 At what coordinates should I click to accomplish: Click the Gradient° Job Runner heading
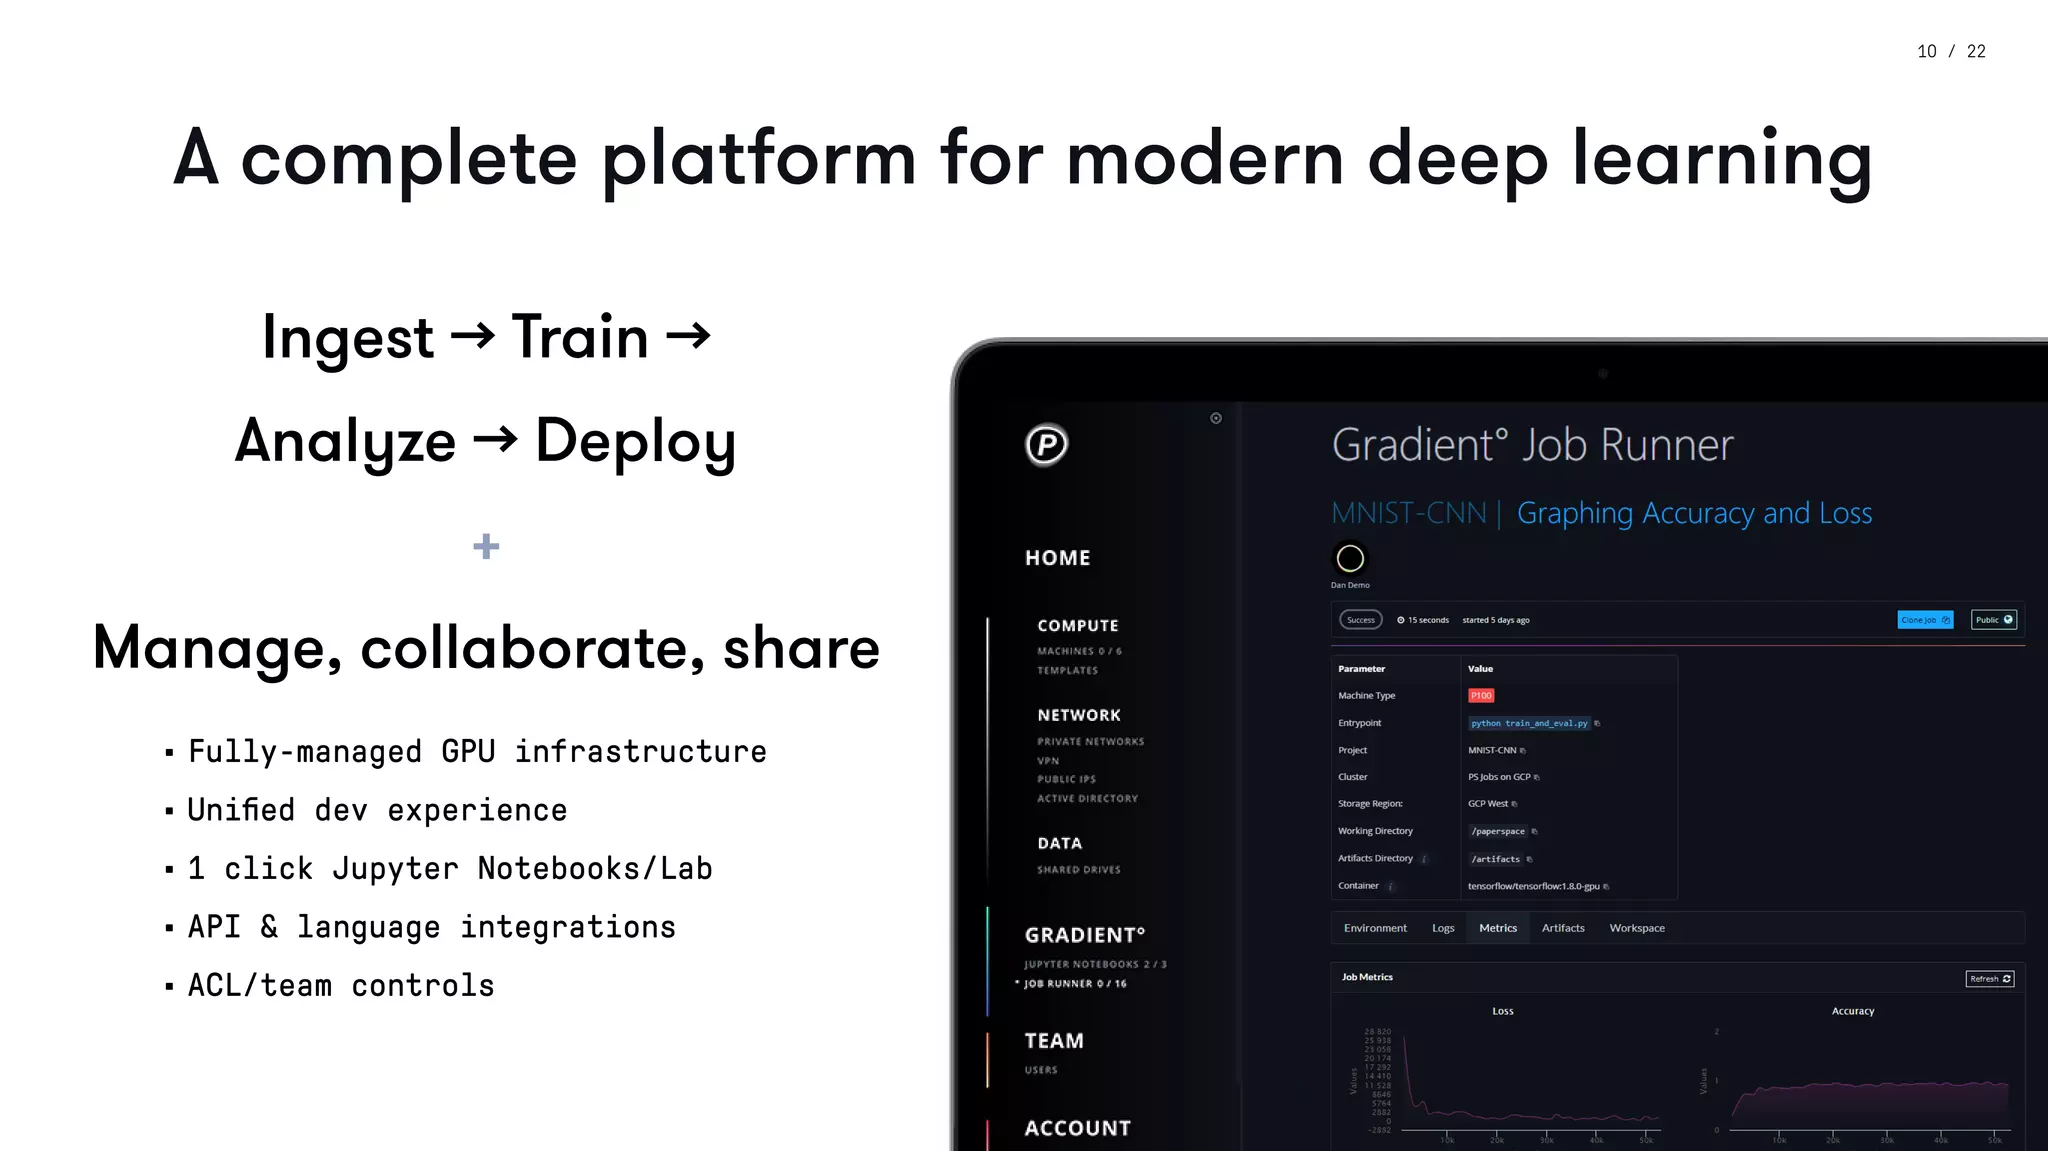[x=1532, y=445]
